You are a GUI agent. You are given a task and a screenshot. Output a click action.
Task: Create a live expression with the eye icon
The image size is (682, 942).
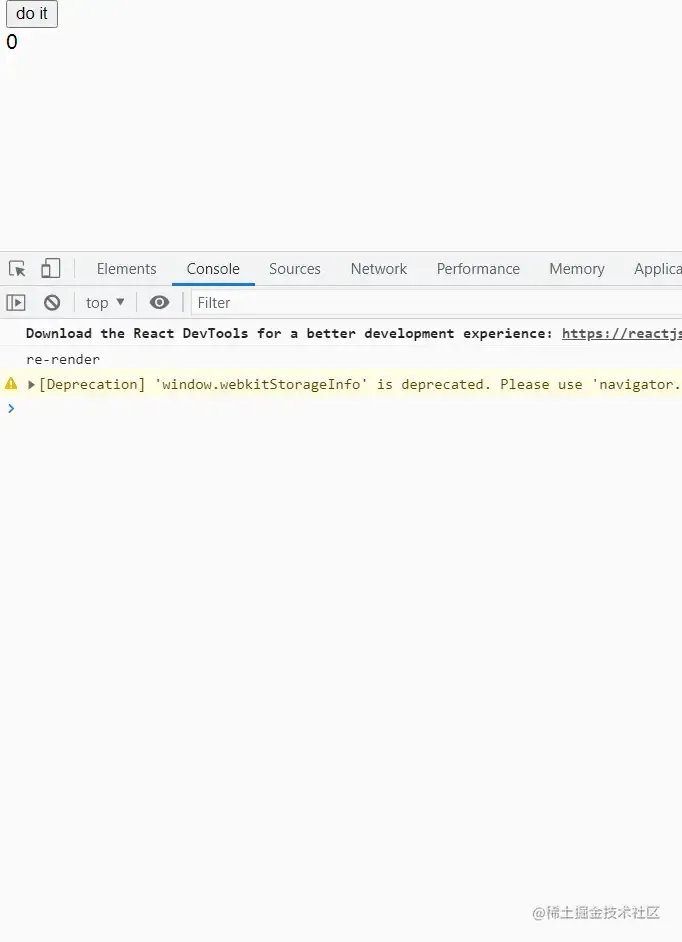click(159, 302)
